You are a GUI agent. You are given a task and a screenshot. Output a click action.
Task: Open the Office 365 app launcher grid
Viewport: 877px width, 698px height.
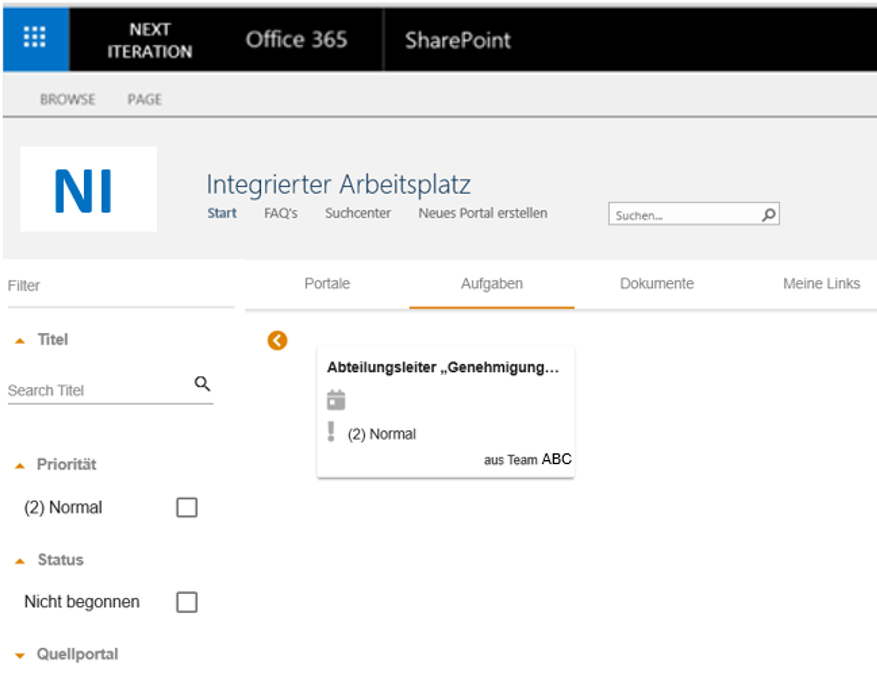35,38
